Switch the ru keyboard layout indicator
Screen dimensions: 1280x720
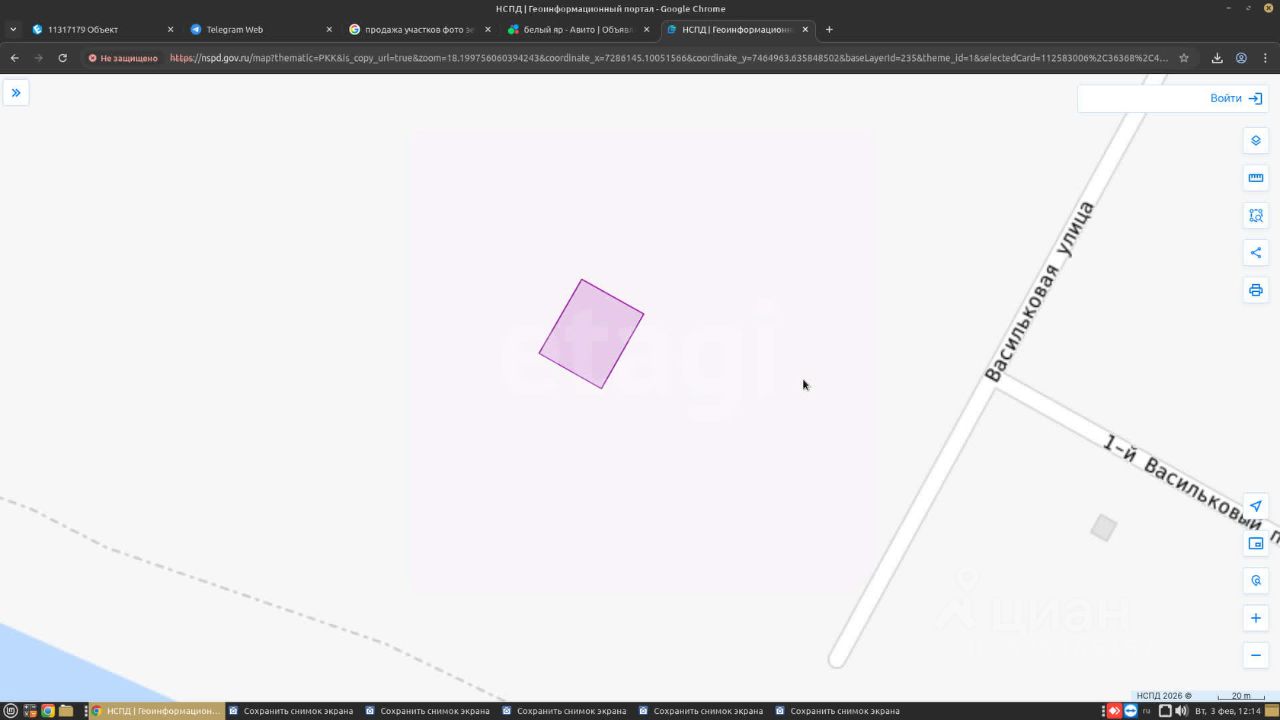click(1147, 711)
